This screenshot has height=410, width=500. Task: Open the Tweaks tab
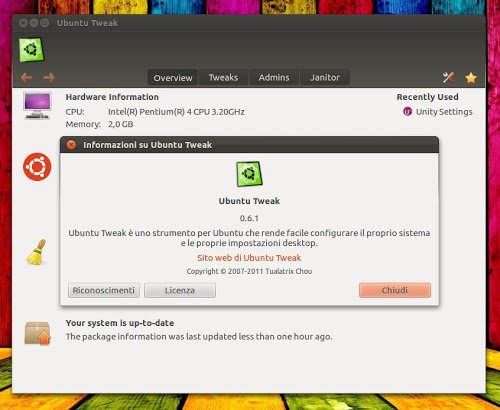(223, 78)
